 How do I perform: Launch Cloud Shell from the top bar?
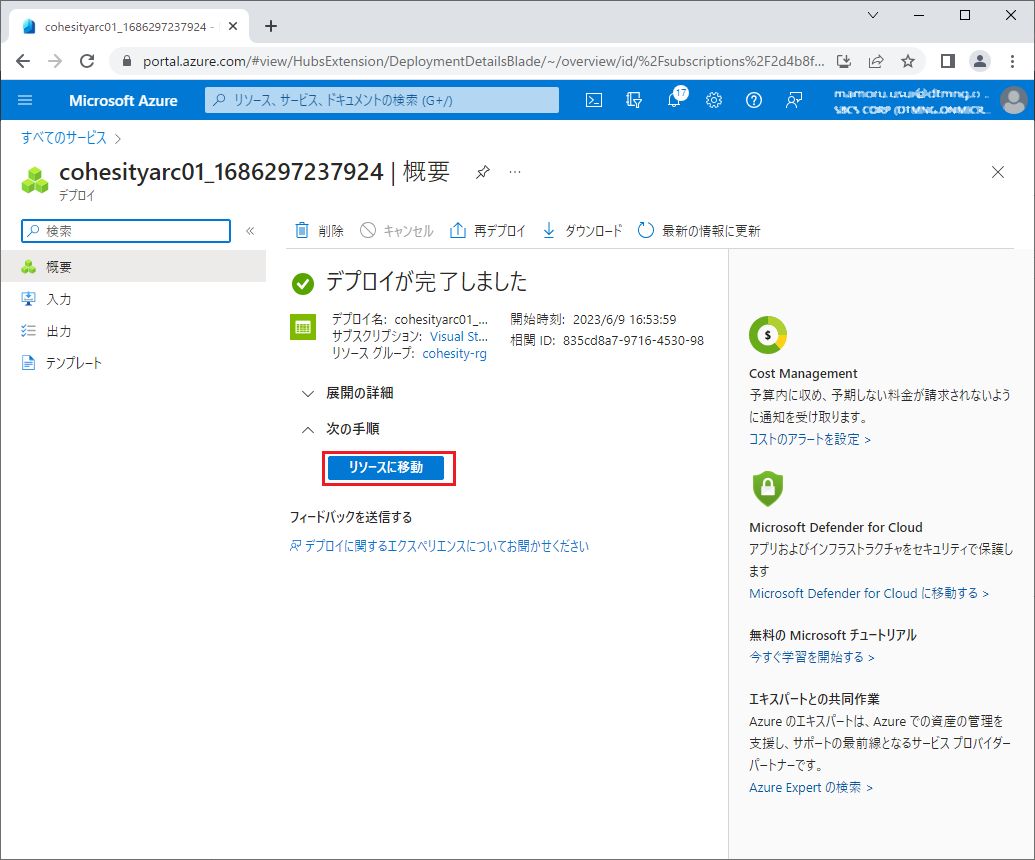click(x=594, y=100)
